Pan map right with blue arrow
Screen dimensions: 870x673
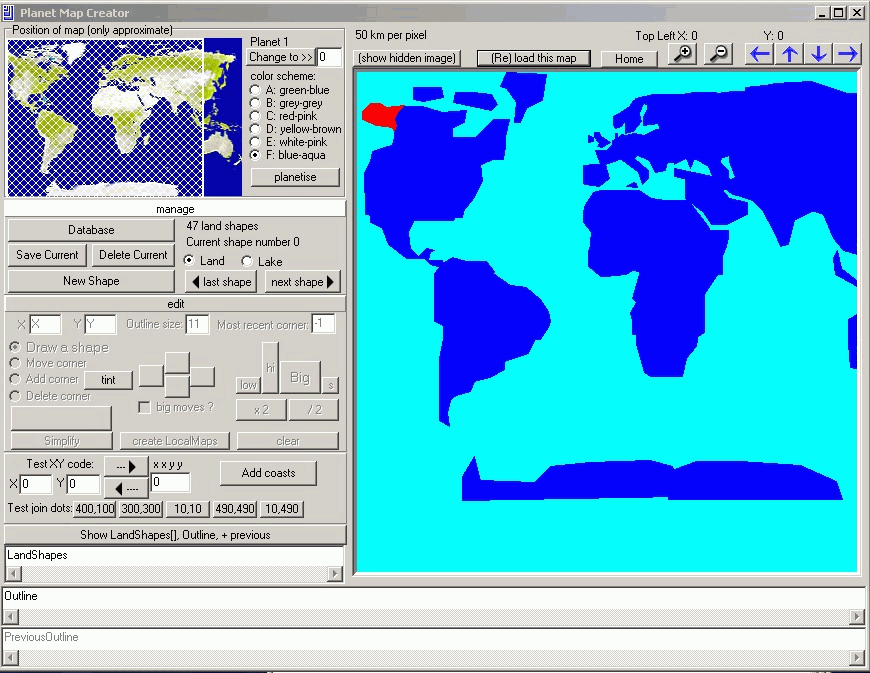click(848, 54)
